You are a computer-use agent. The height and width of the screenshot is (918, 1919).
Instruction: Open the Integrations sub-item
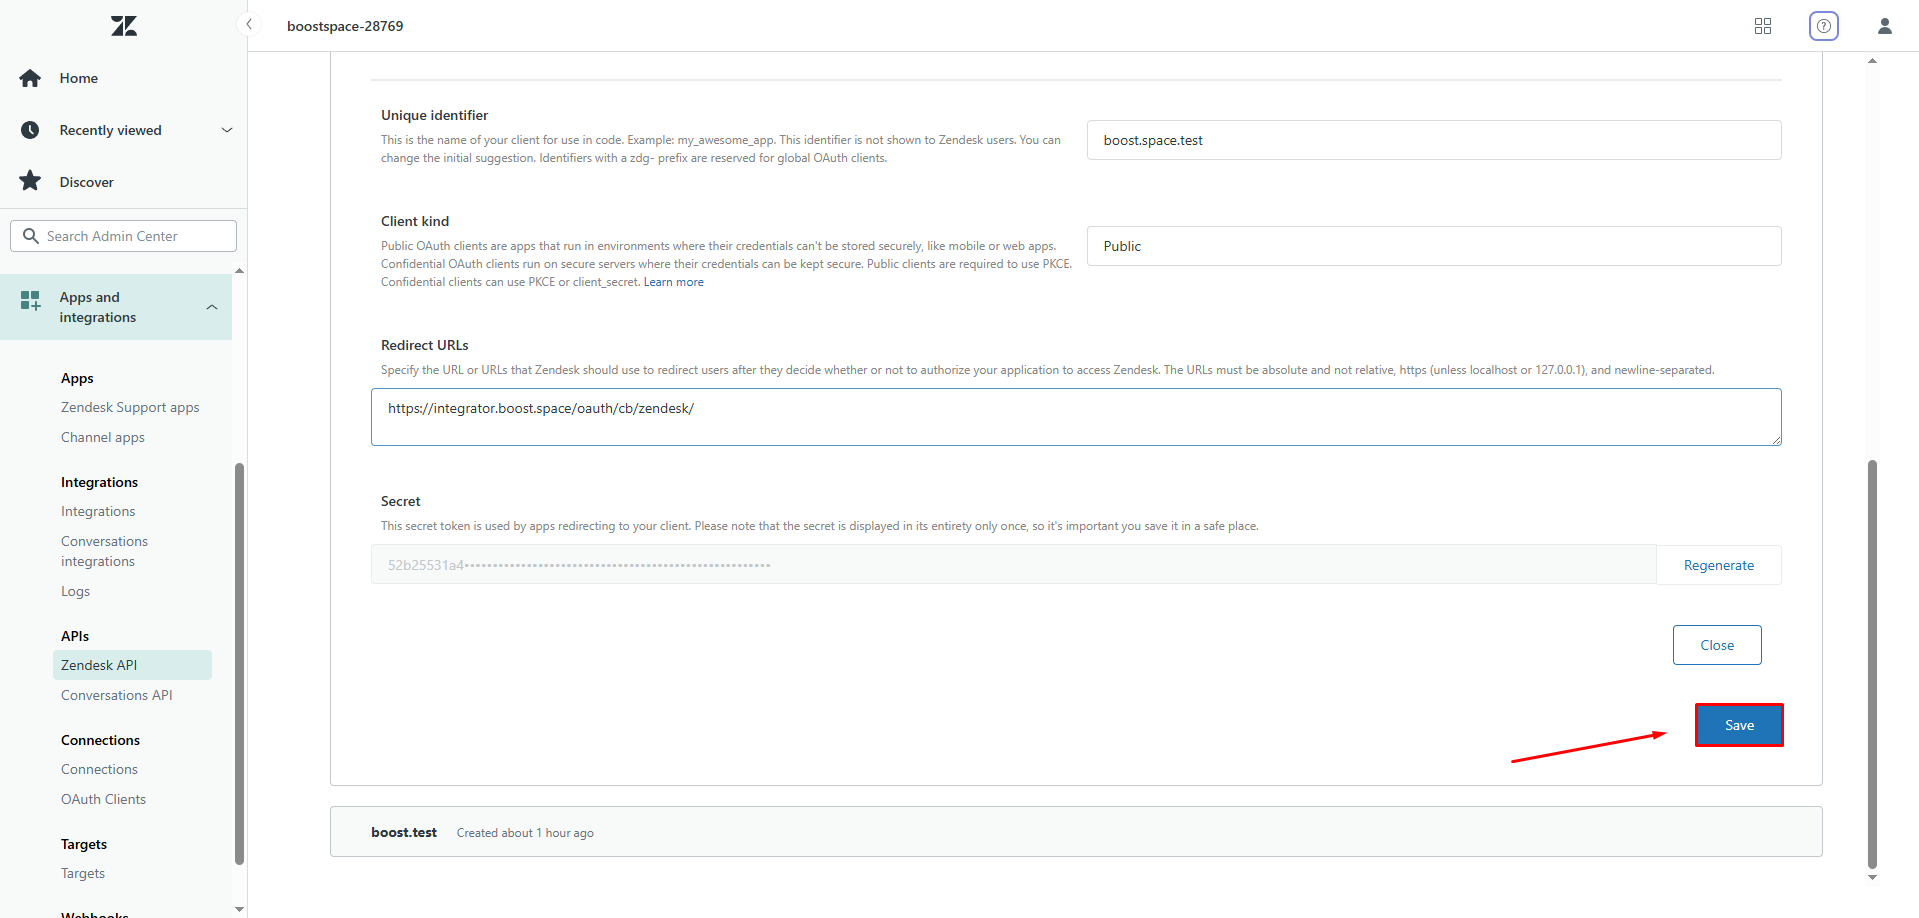pos(98,511)
